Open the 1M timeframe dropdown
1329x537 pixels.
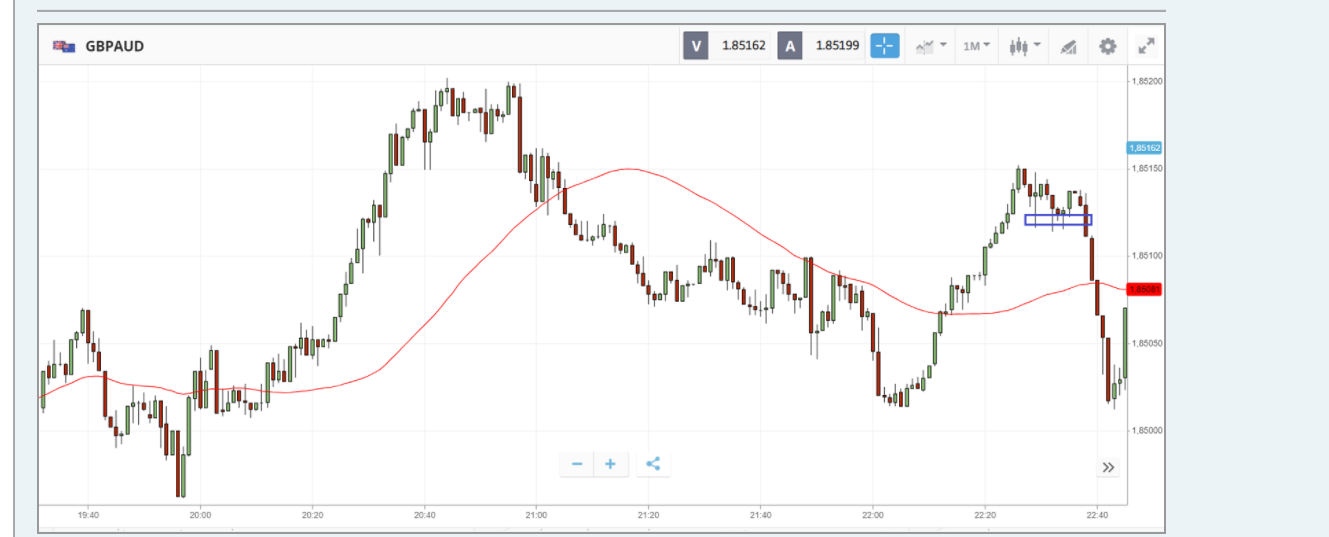(x=977, y=46)
